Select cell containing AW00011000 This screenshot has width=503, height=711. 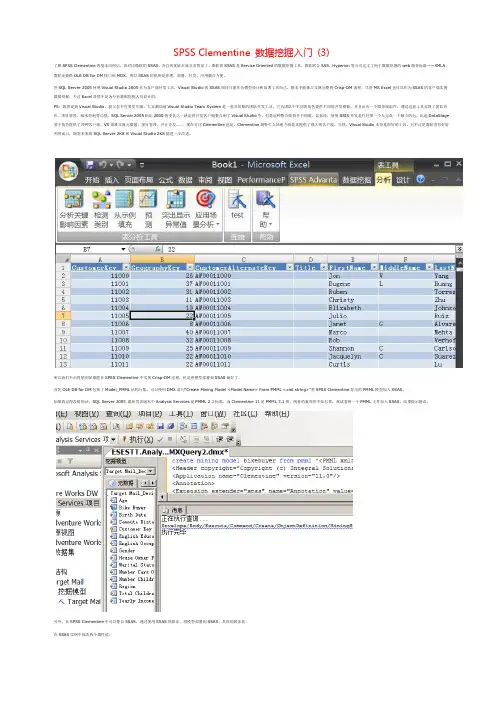[x=244, y=276]
